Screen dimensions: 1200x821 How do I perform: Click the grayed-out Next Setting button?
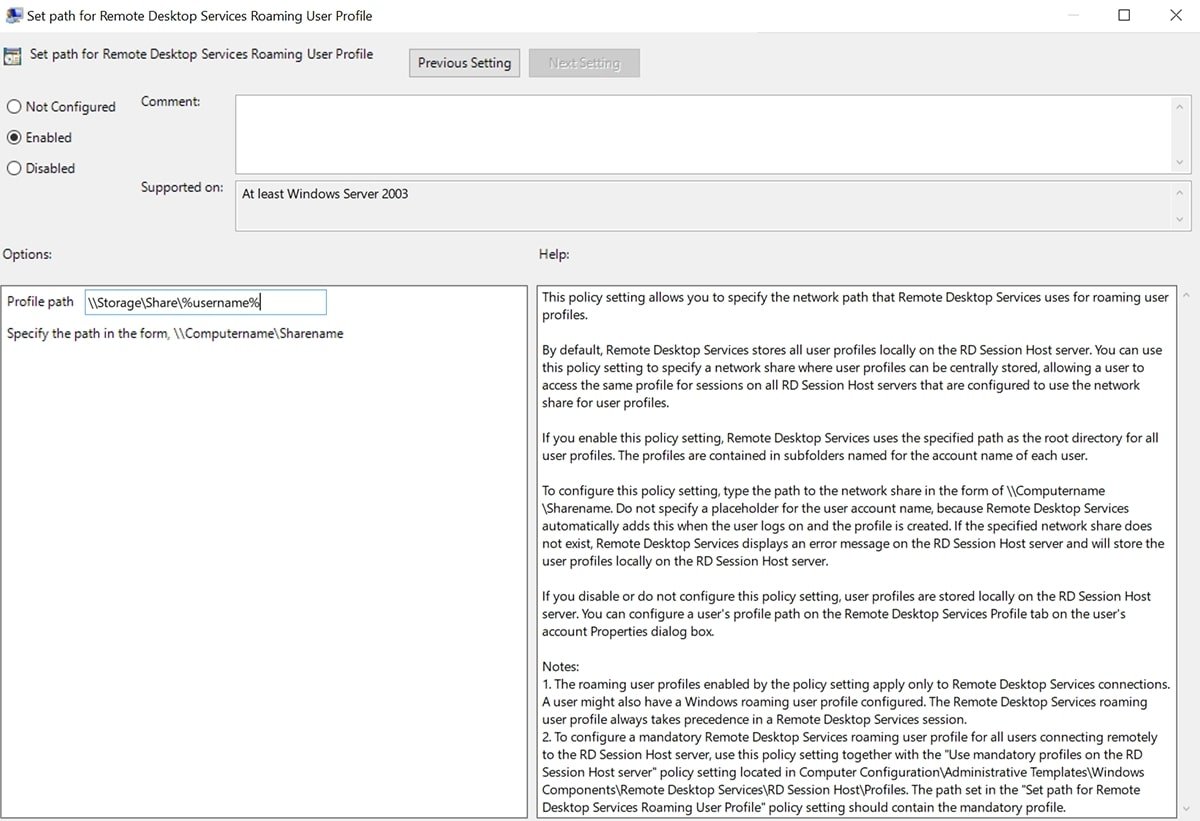coord(584,62)
